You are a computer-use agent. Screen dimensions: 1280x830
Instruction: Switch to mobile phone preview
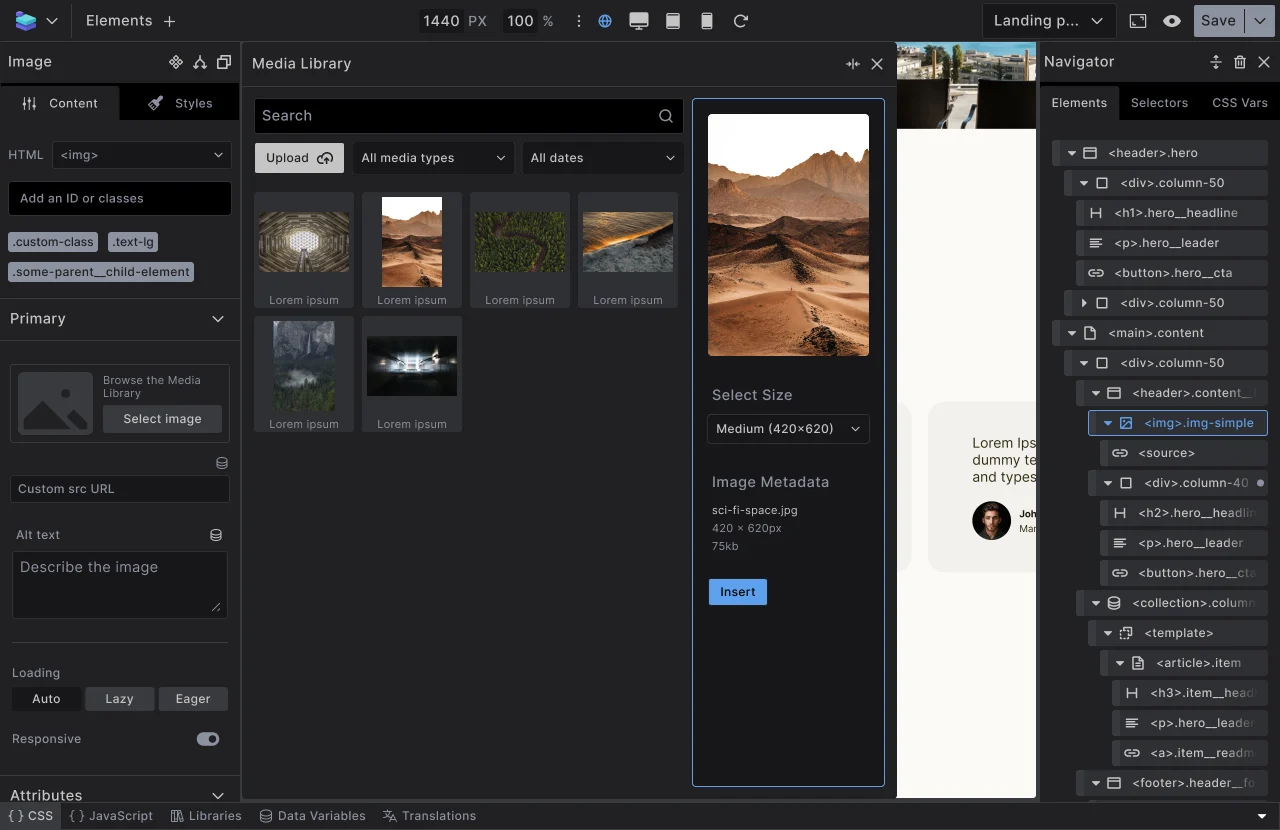tap(707, 20)
